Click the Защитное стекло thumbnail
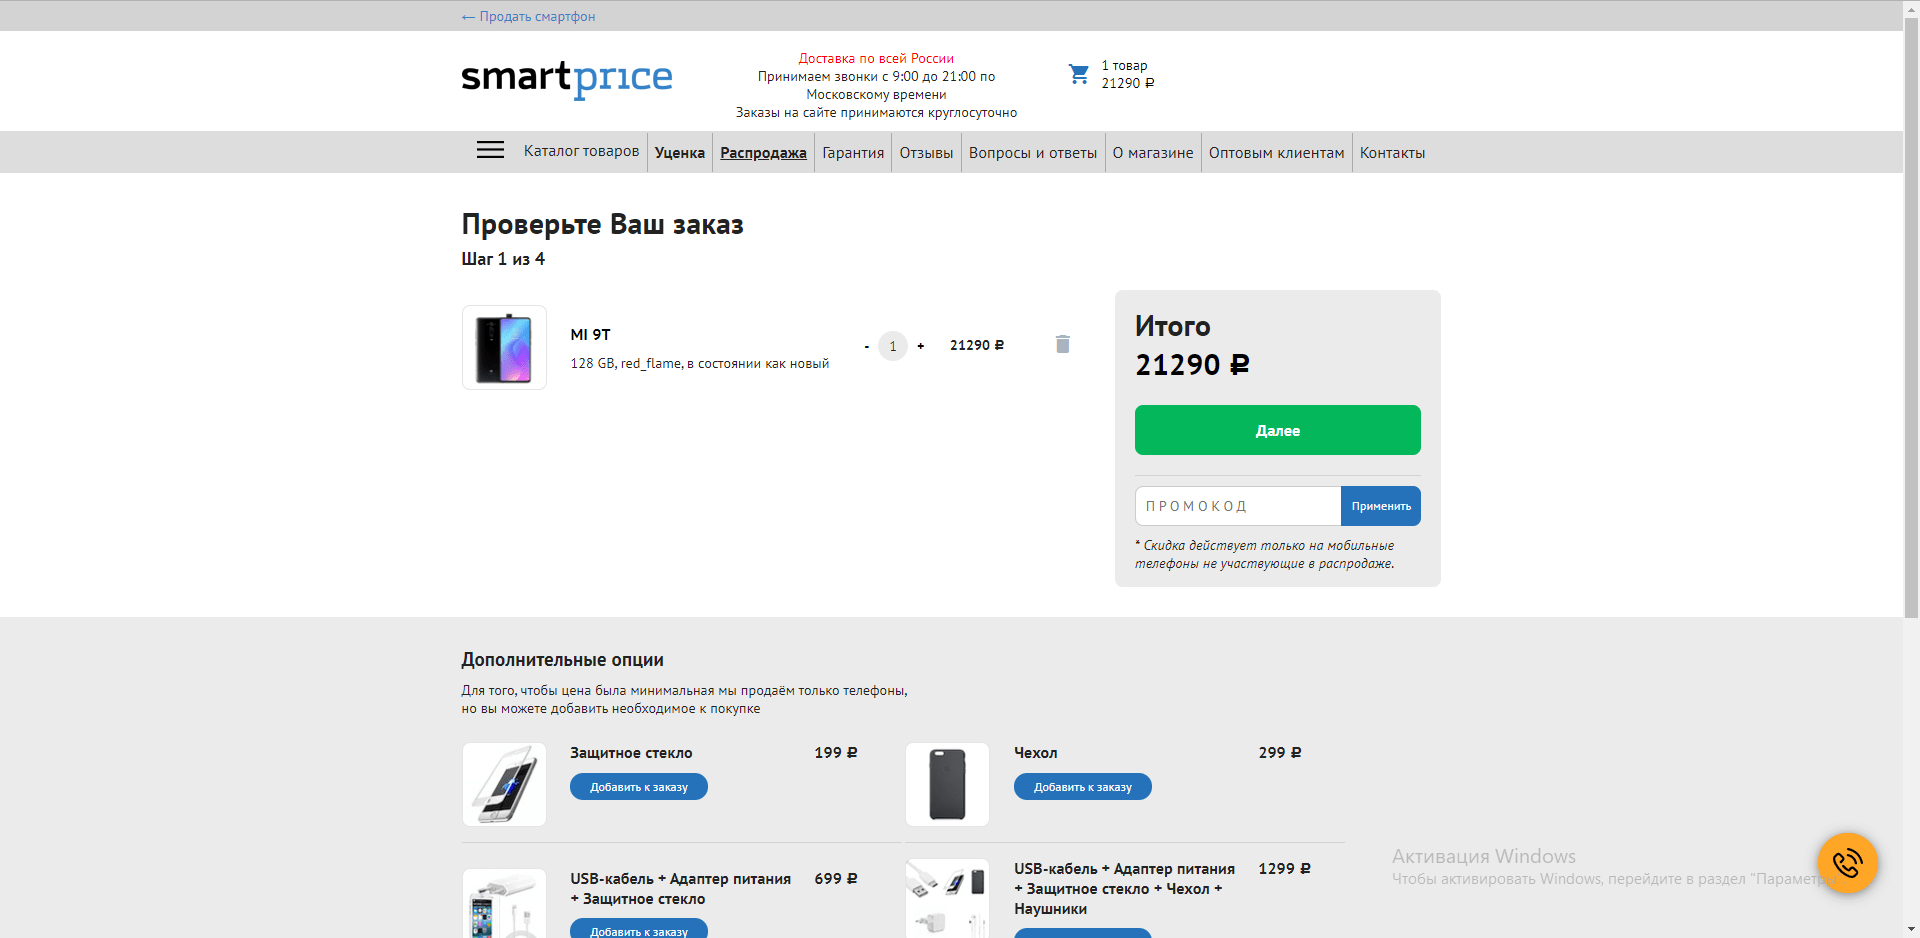This screenshot has width=1920, height=938. (x=504, y=784)
